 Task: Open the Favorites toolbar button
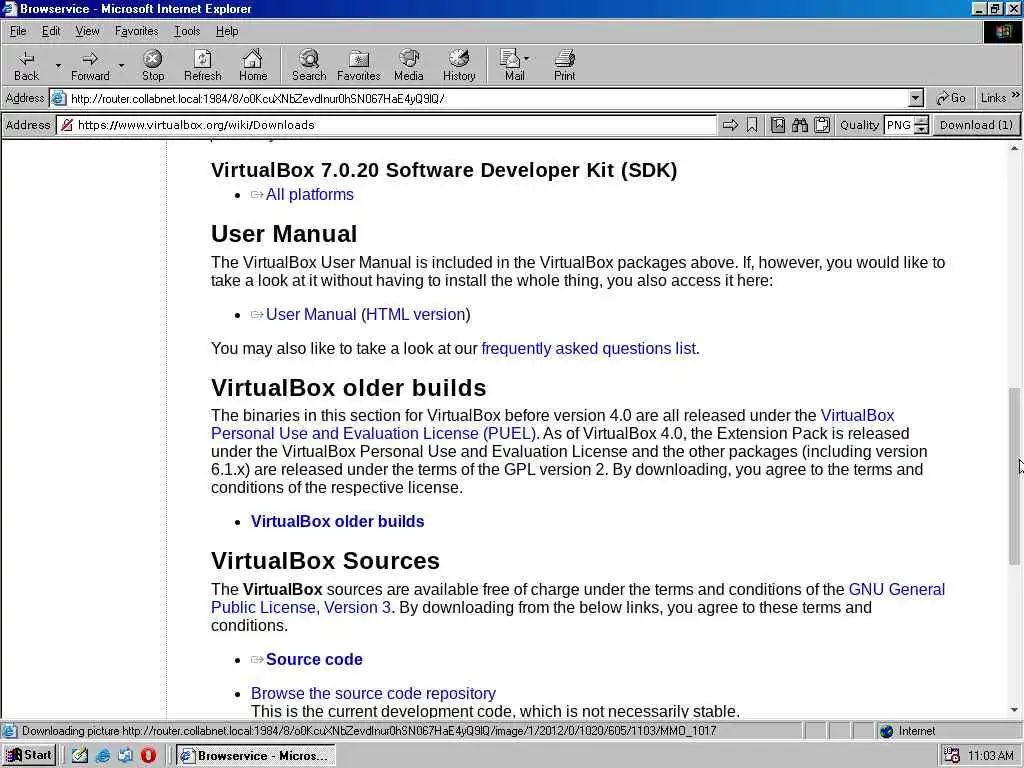coord(359,65)
